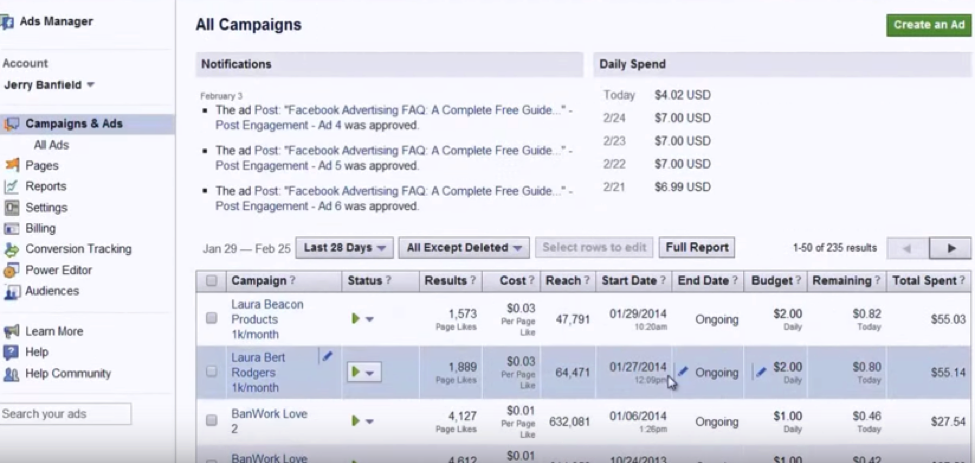Click the Search your ads input field

point(65,414)
